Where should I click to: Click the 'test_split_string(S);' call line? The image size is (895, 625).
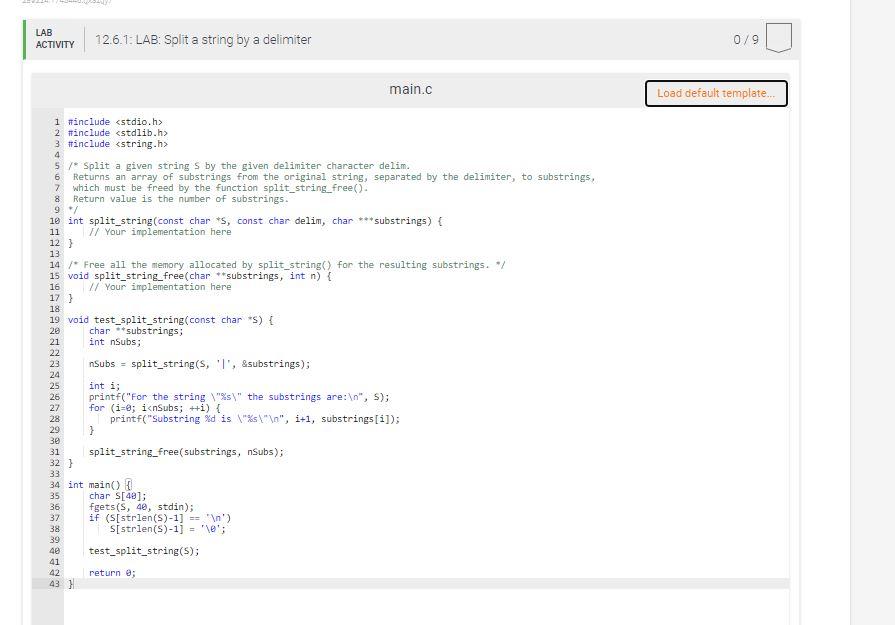pos(144,551)
